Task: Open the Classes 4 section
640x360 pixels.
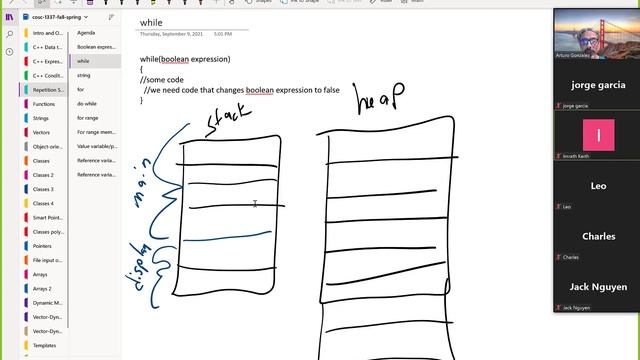Action: (x=44, y=203)
